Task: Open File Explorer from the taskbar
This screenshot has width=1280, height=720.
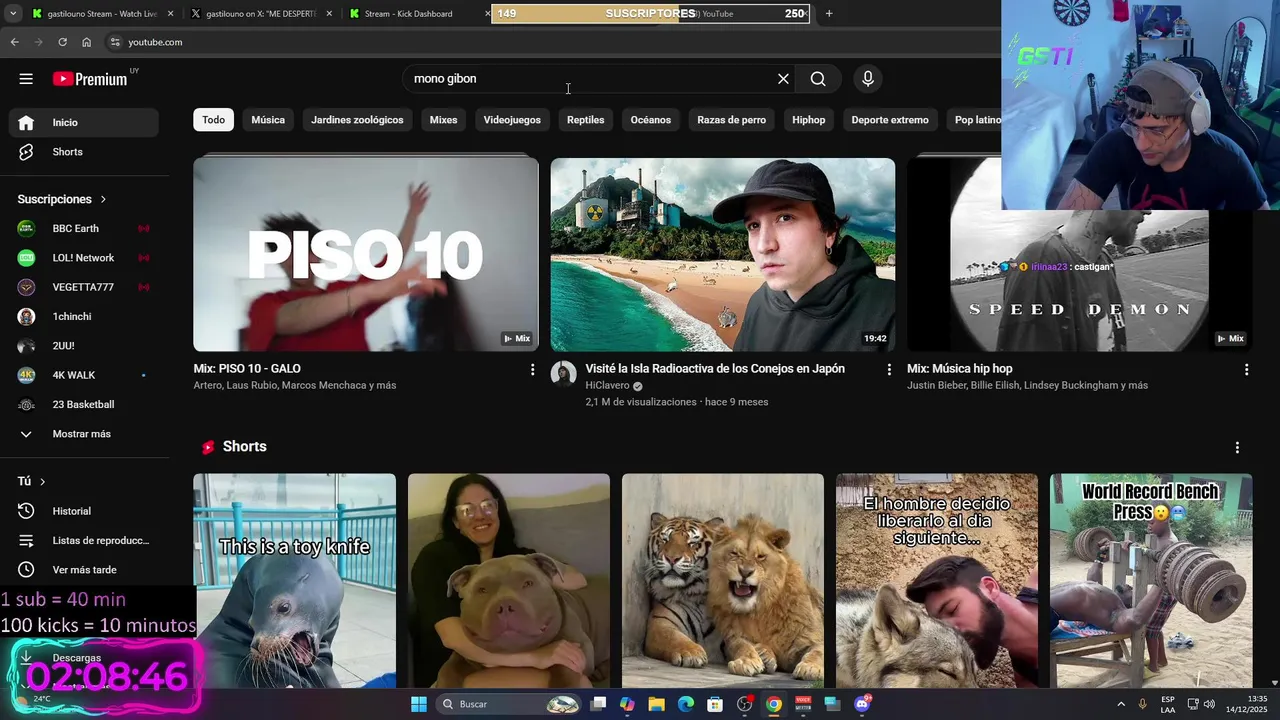Action: tap(656, 704)
